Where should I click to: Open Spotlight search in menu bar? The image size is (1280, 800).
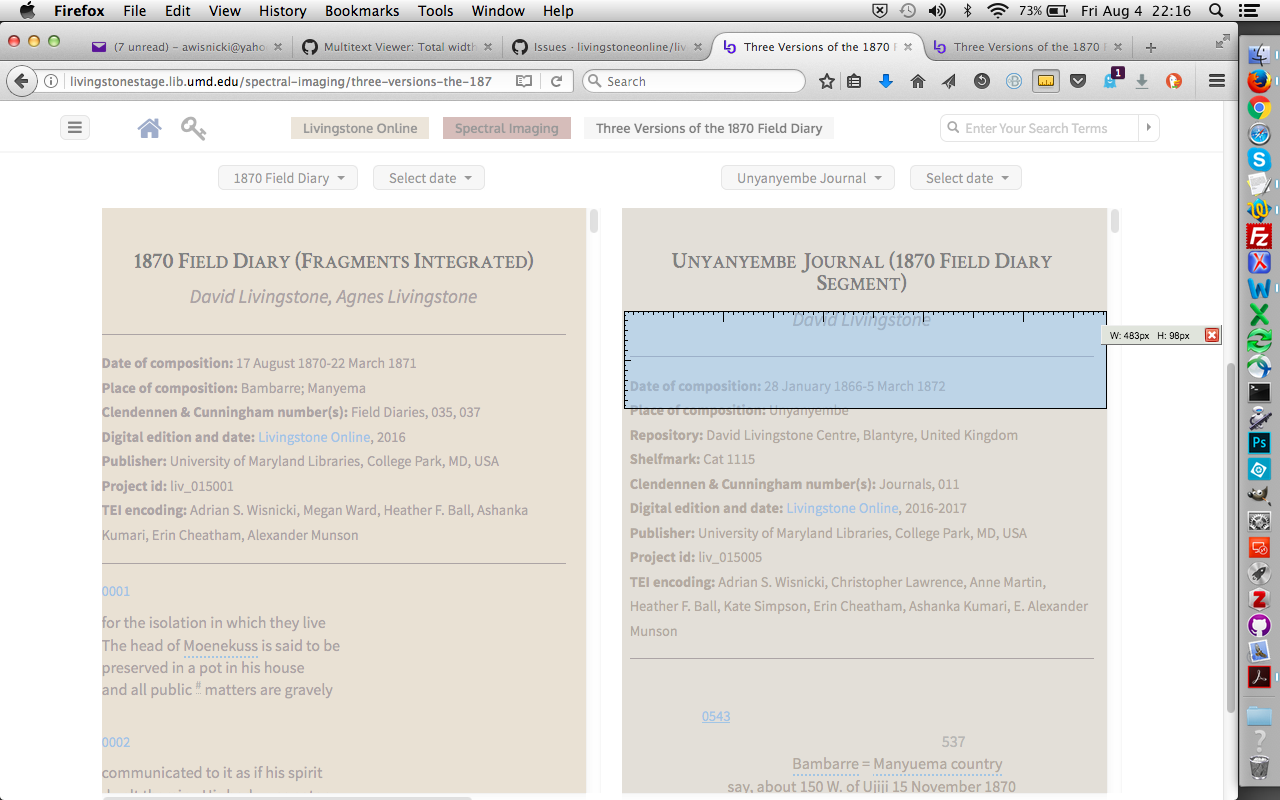click(x=1216, y=11)
